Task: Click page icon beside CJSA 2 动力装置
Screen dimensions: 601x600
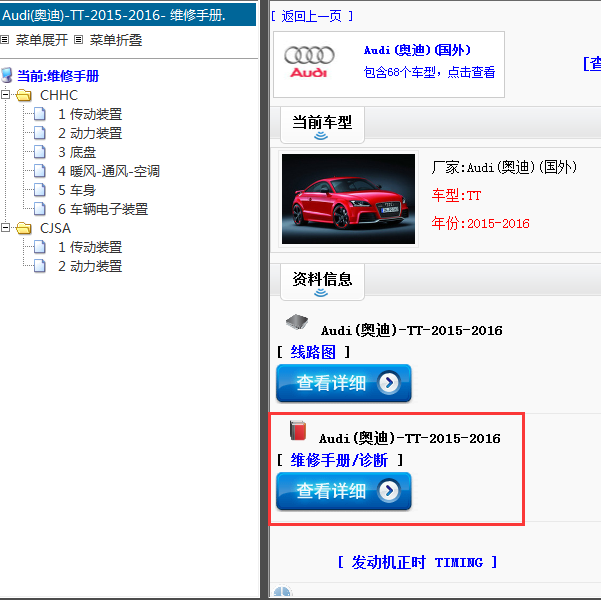Action: pos(39,266)
